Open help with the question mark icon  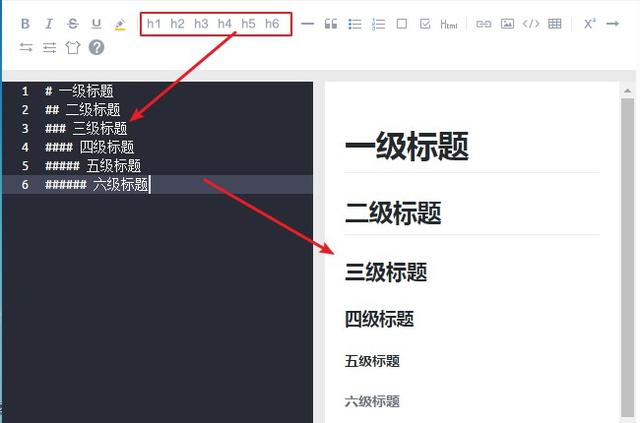96,47
